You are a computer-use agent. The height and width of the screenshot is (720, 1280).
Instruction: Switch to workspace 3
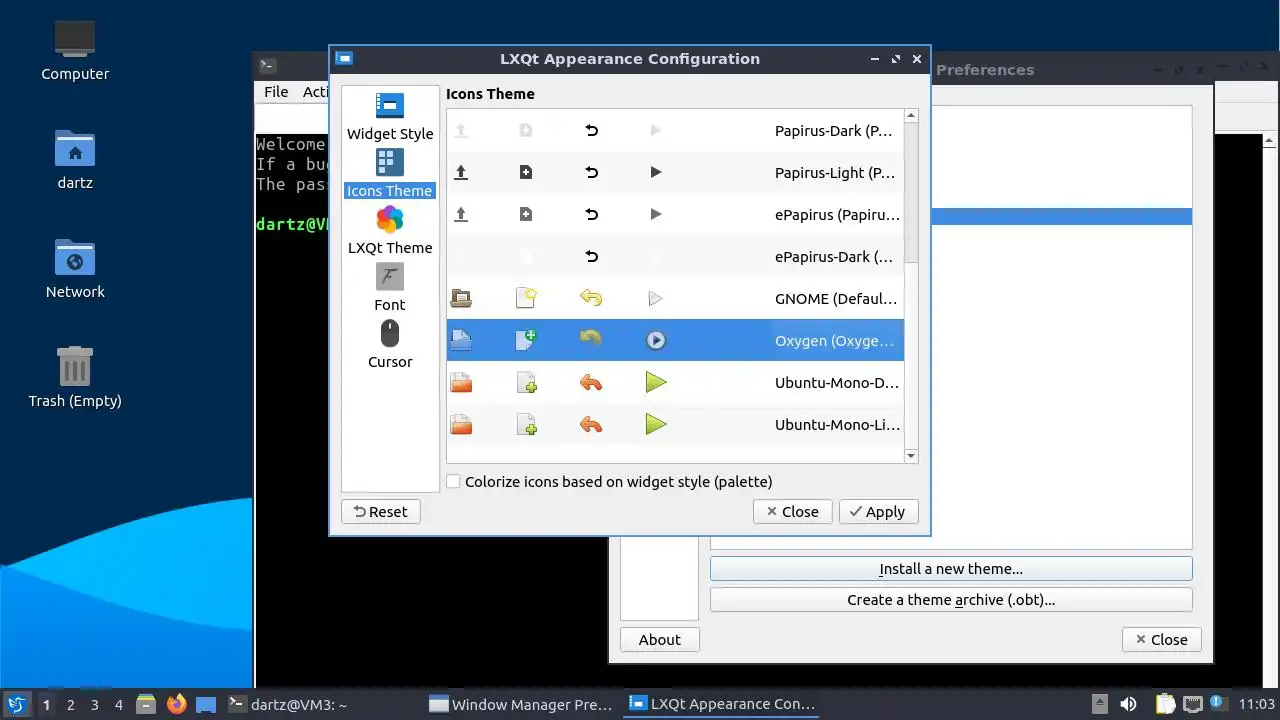pyautogui.click(x=94, y=704)
